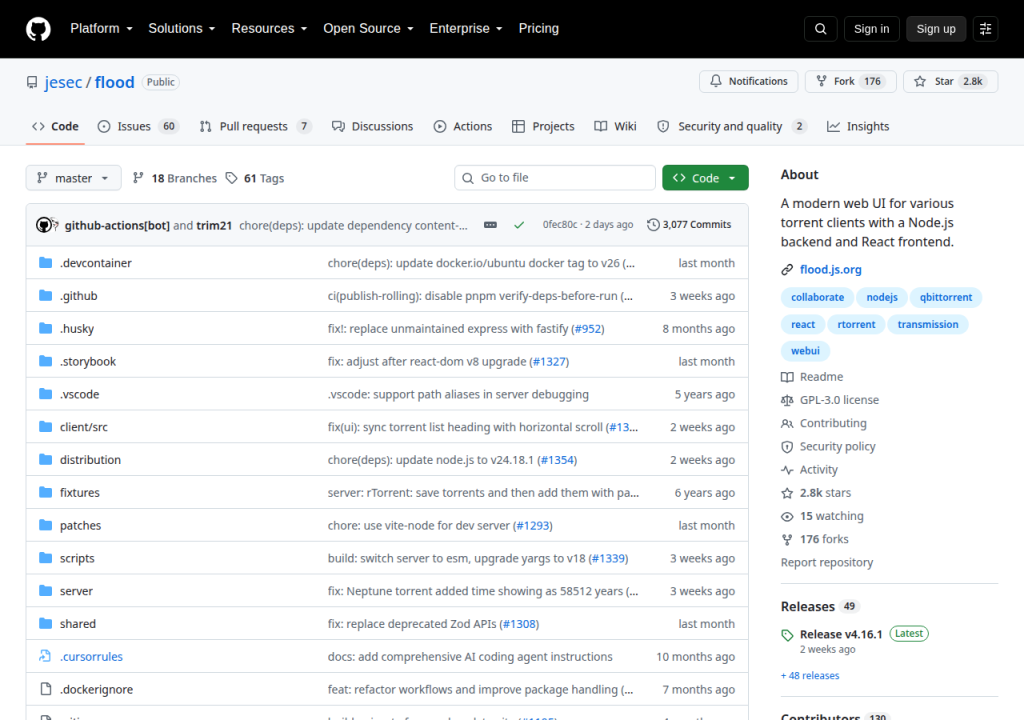Open the shared folder name
This screenshot has height=720, width=1024.
[78, 624]
